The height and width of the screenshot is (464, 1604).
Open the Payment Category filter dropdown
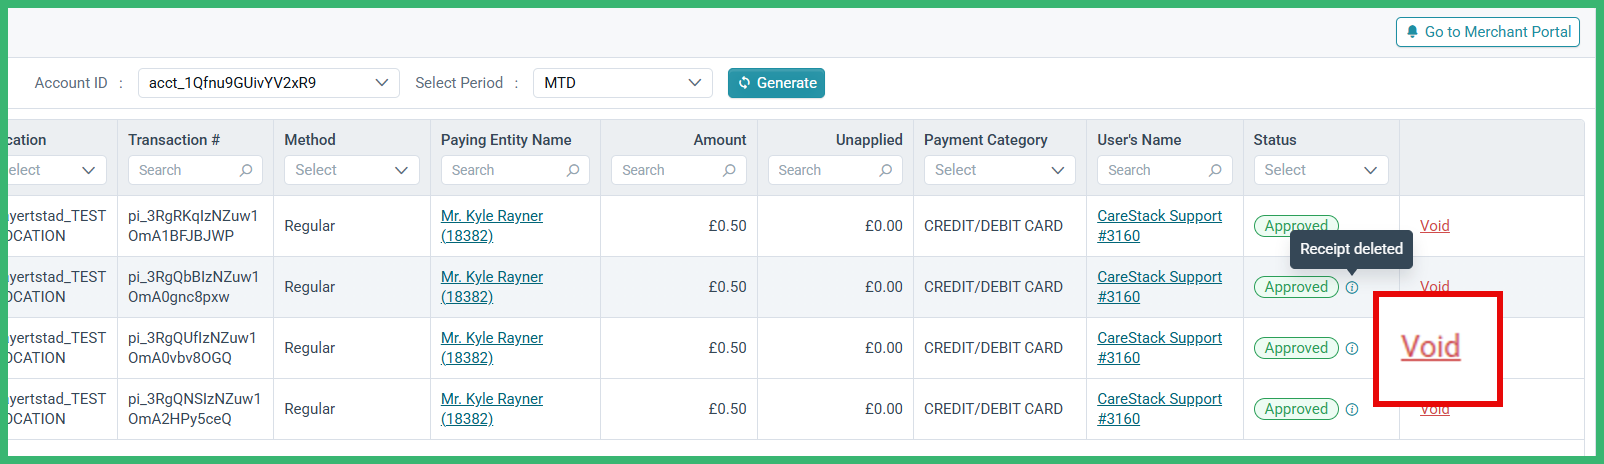tap(1000, 170)
